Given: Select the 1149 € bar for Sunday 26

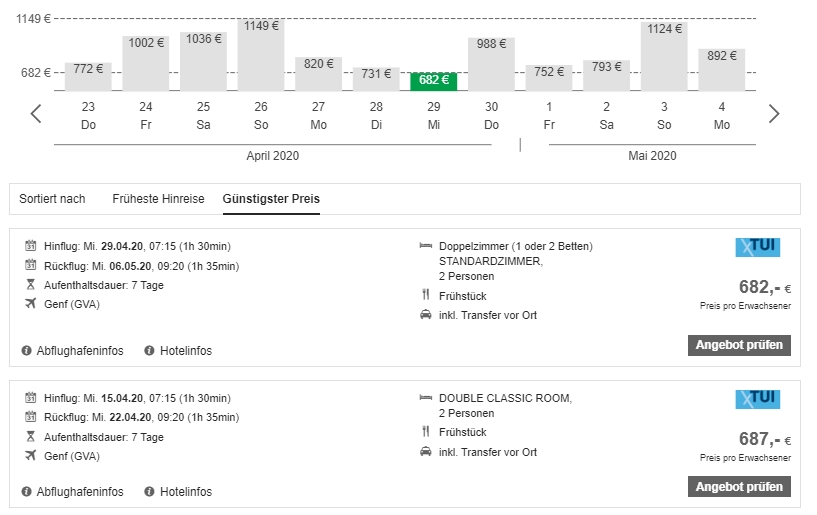Looking at the screenshot, I should click(261, 55).
